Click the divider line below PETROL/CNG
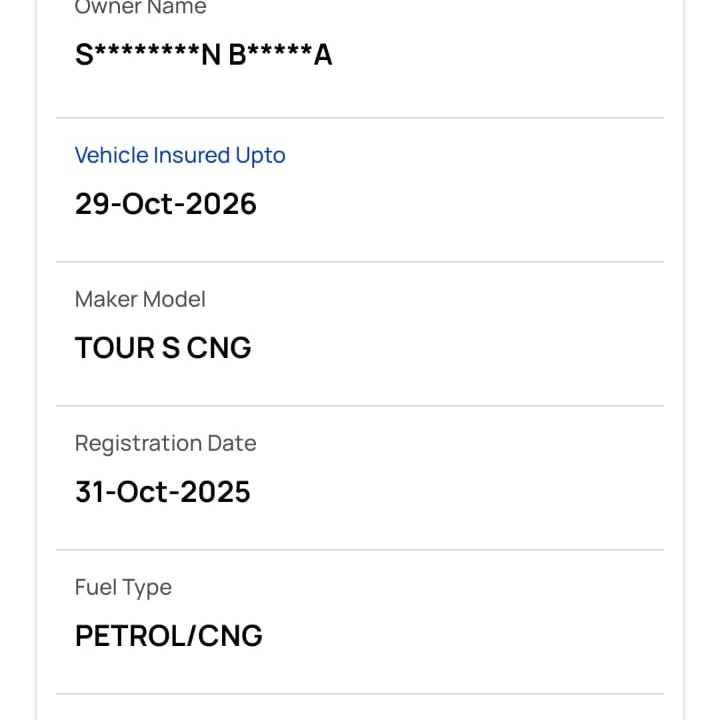The image size is (720, 720). [360, 694]
